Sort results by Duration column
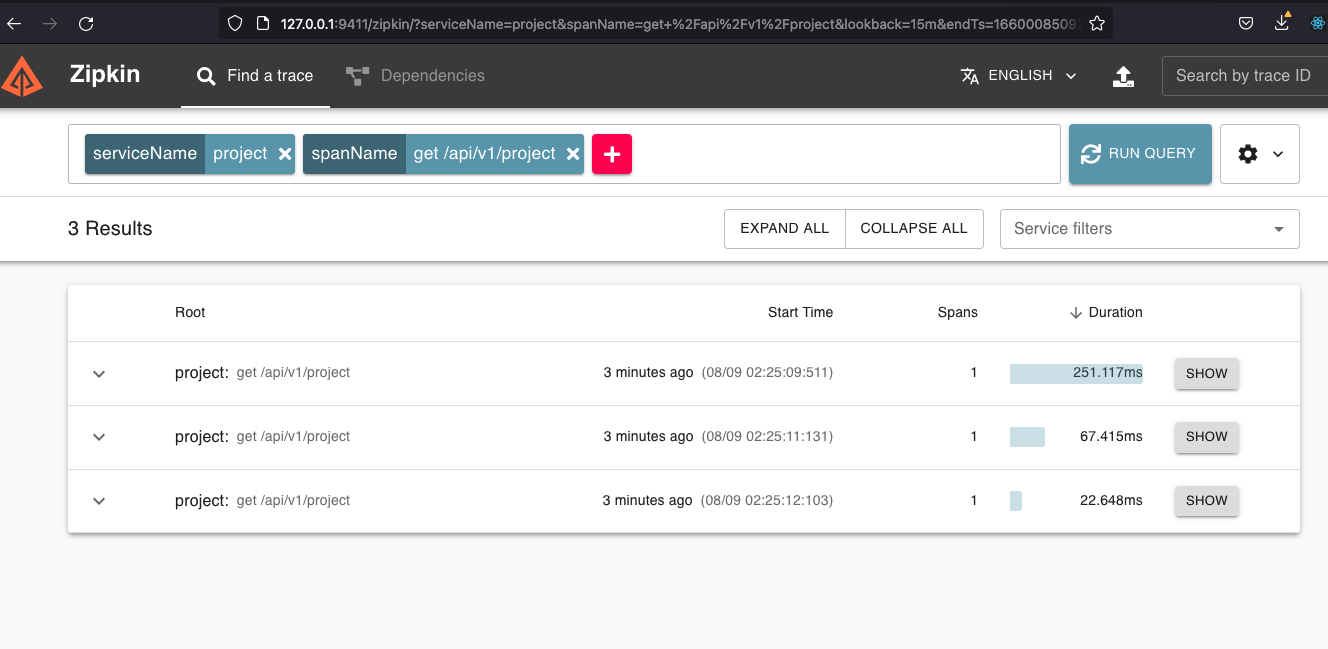The image size is (1328, 649). [1106, 313]
